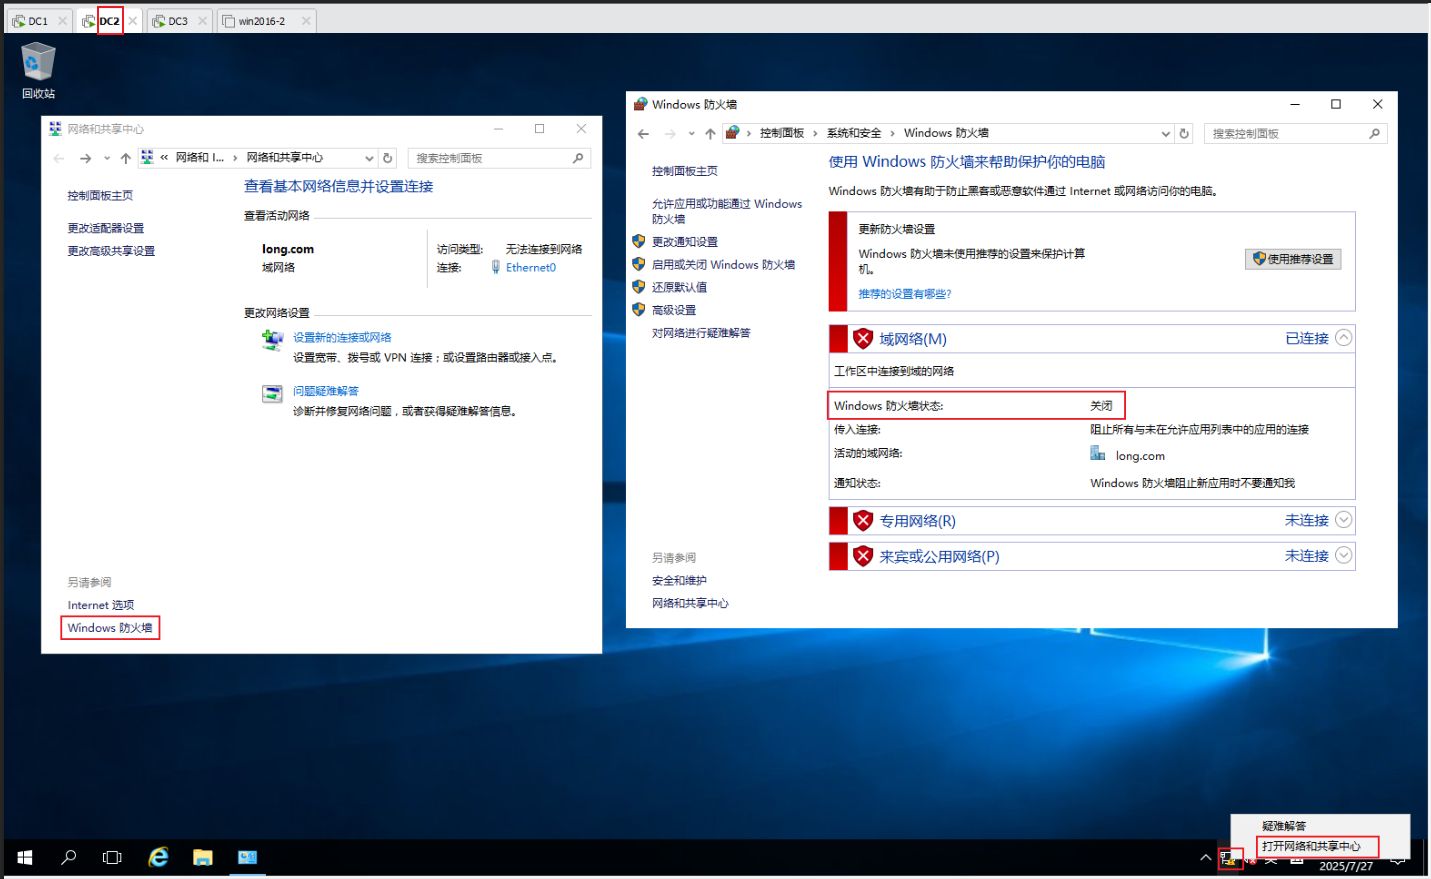Click 使用推荐设置 button
Image resolution: width=1431 pixels, height=879 pixels.
(x=1293, y=259)
